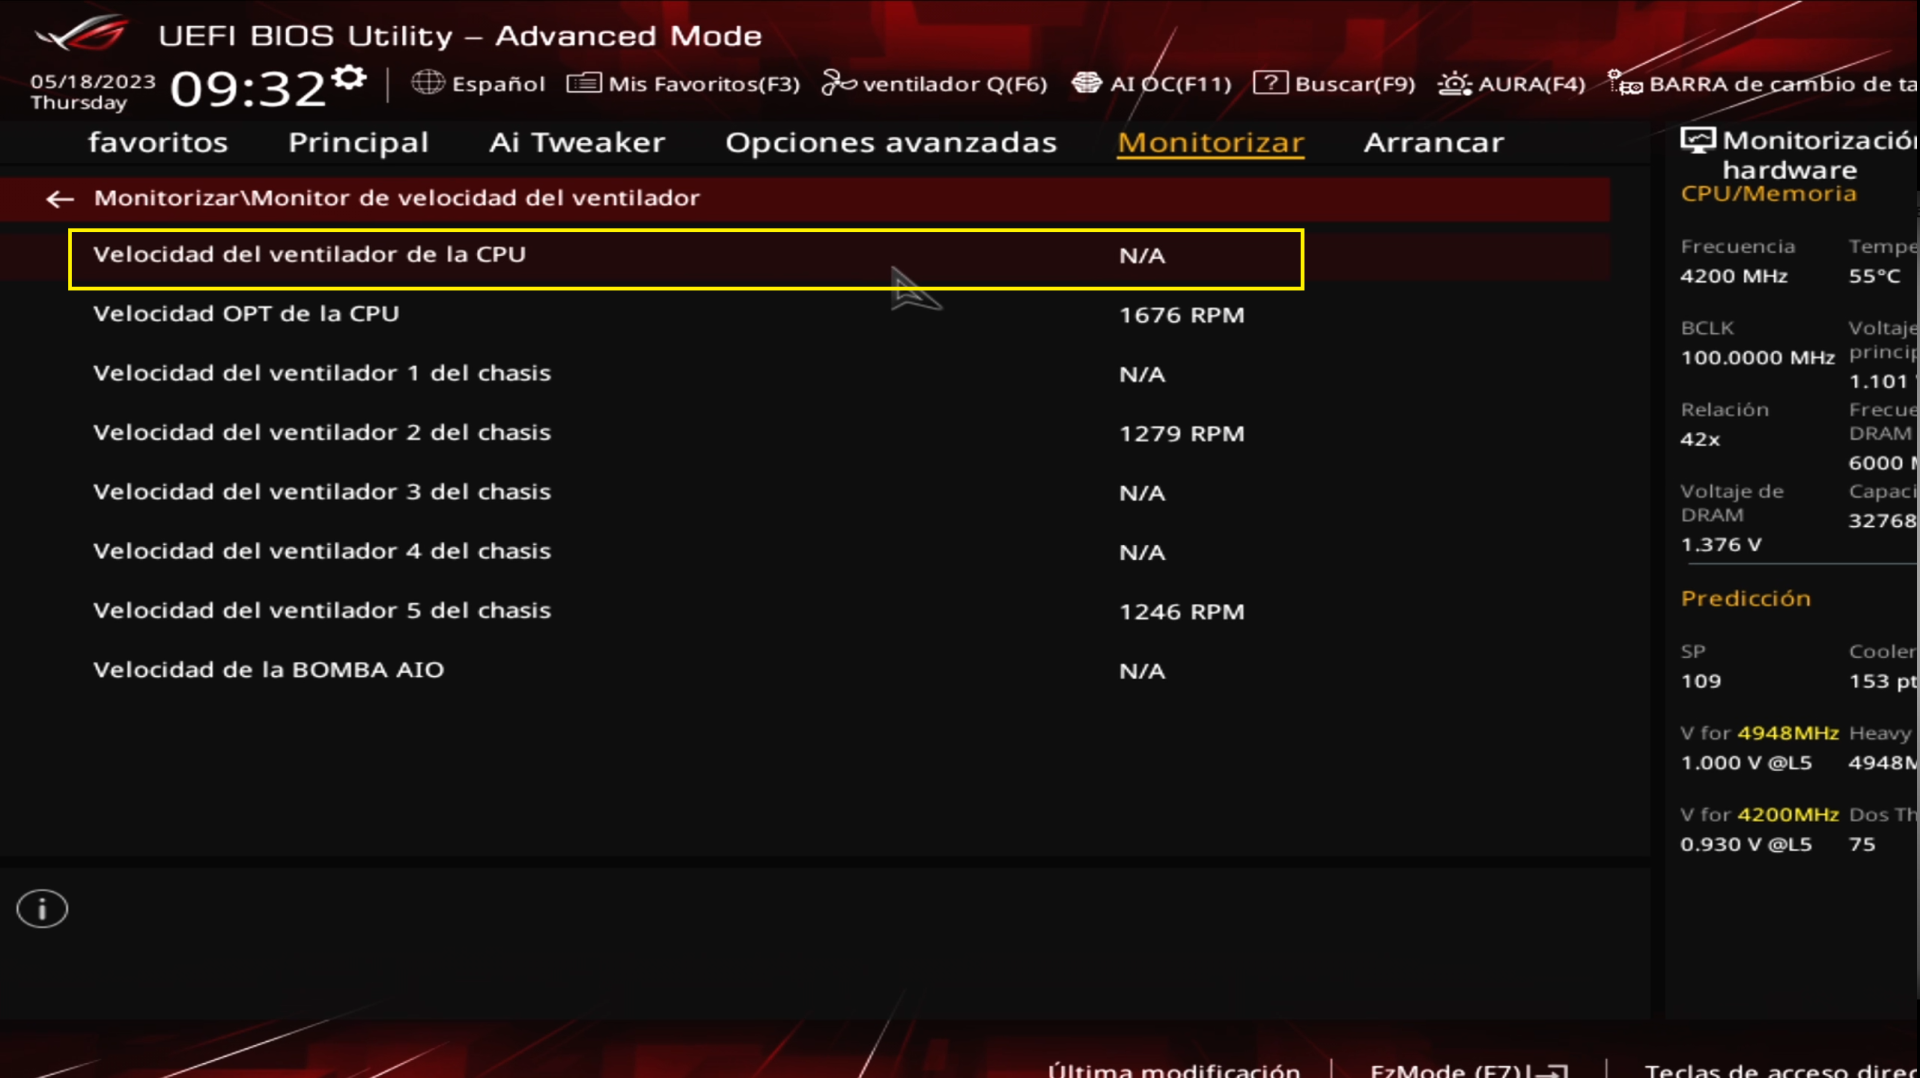
Task: Open AURA lighting settings icon
Action: (x=1454, y=84)
